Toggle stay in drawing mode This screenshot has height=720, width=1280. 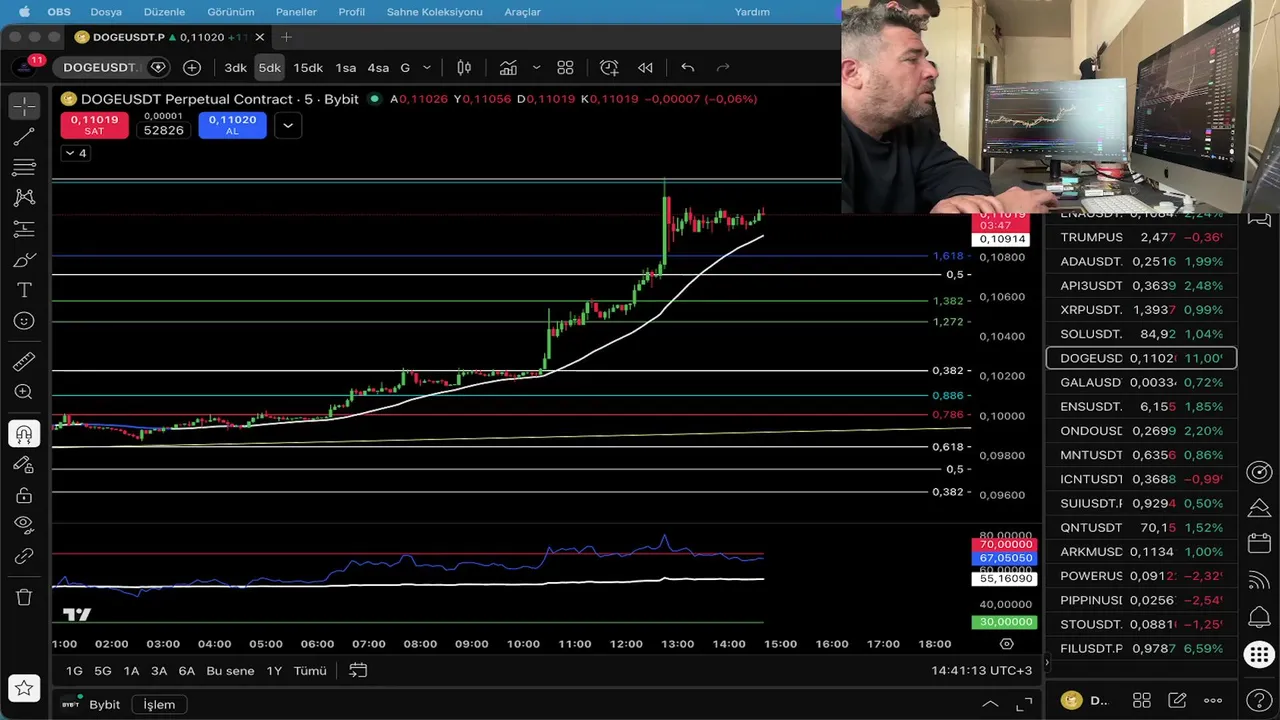point(24,464)
